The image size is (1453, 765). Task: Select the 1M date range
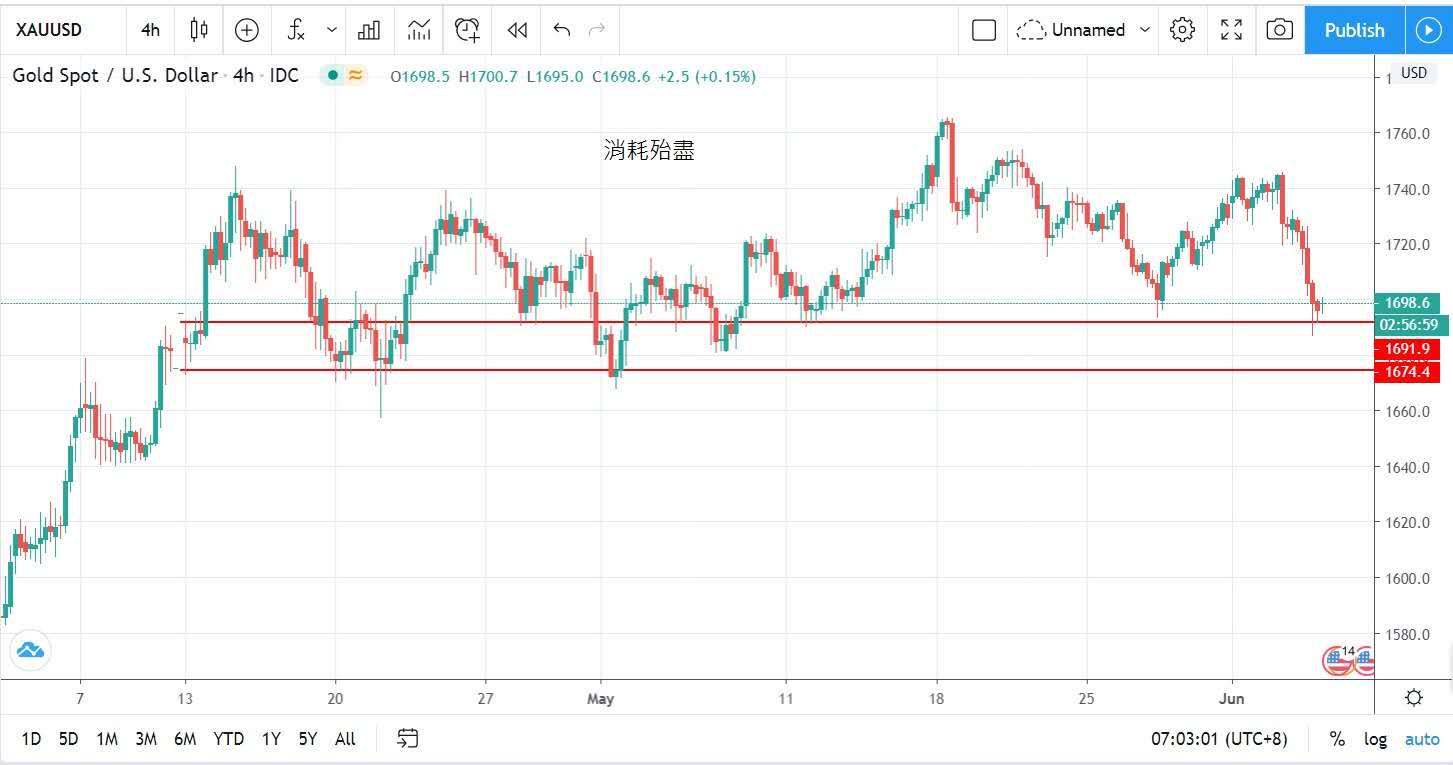[107, 739]
